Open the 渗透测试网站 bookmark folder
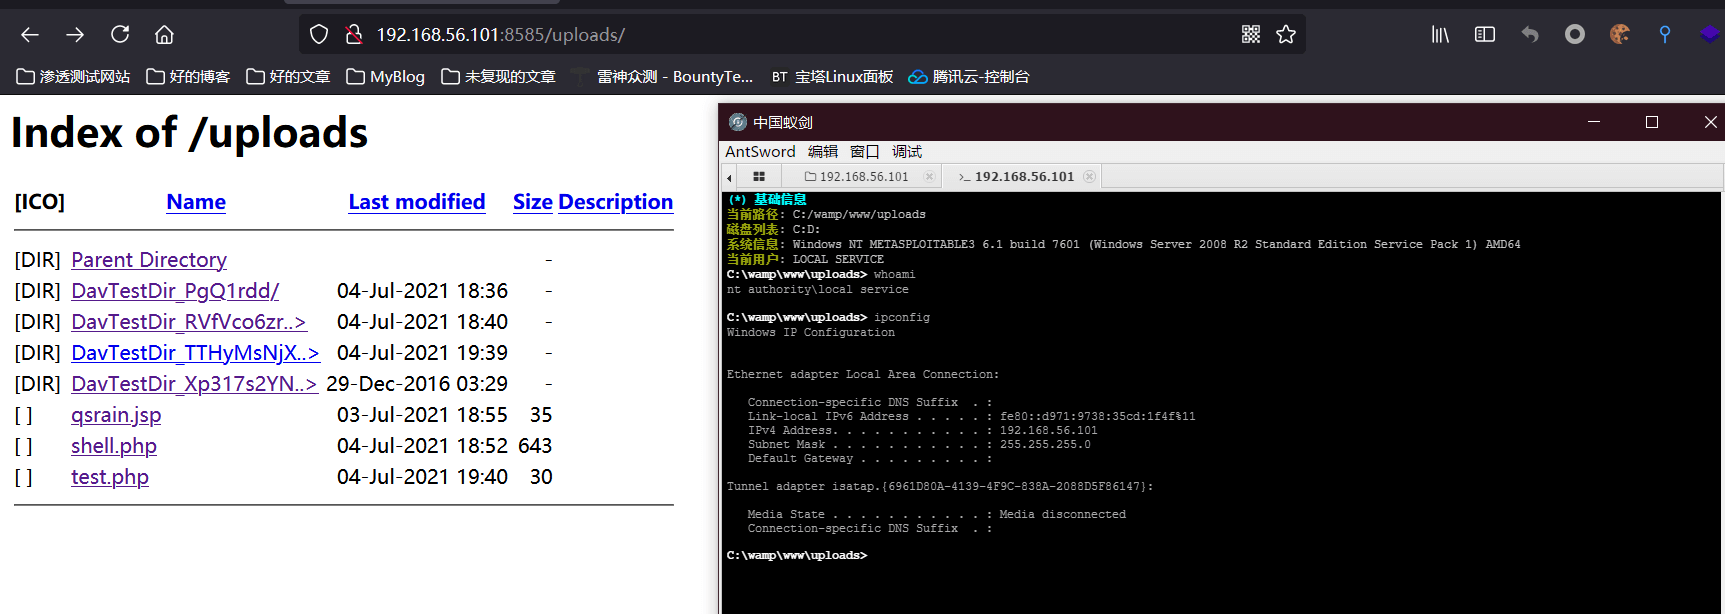 point(73,77)
